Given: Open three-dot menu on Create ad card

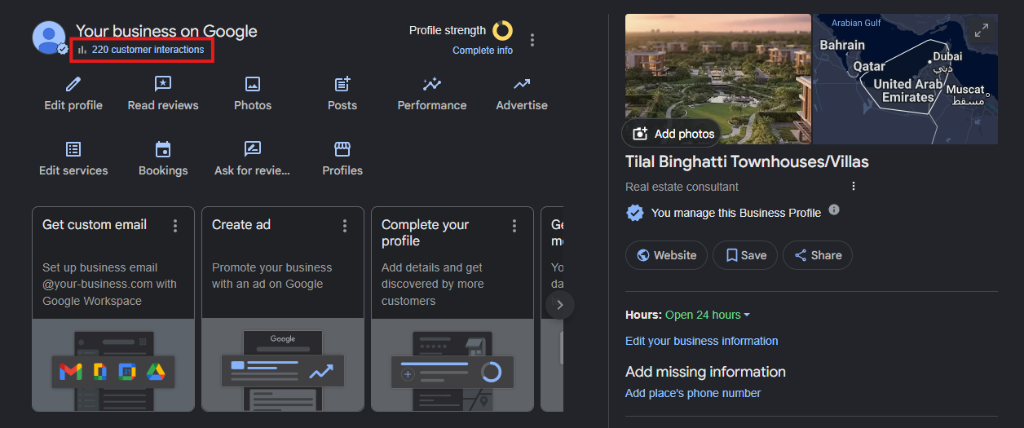Looking at the screenshot, I should pyautogui.click(x=345, y=225).
